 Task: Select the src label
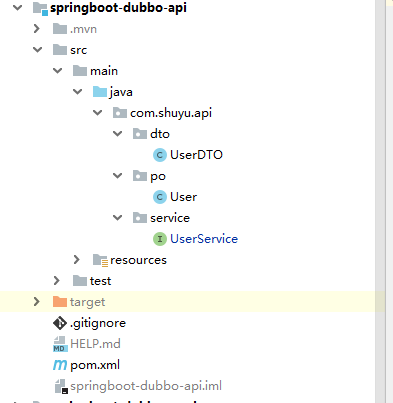(x=79, y=50)
